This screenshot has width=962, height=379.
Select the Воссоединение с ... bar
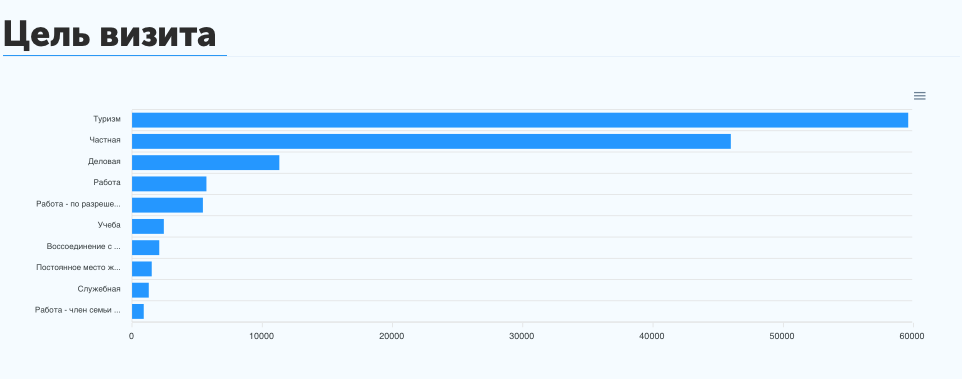[x=145, y=248]
